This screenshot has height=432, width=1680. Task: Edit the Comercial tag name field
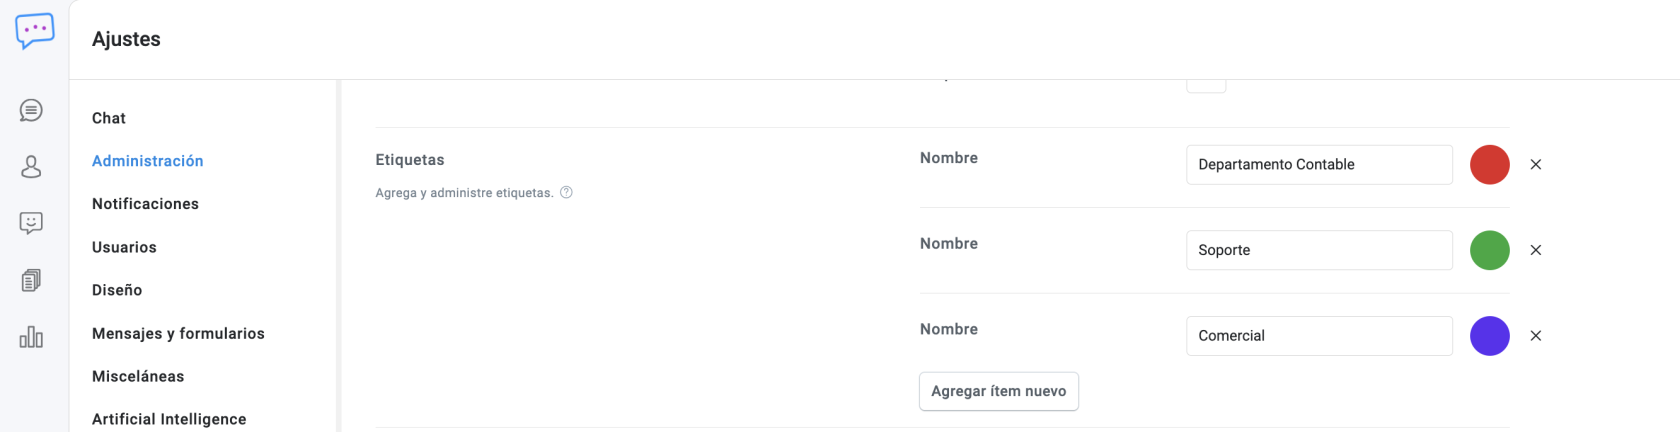pyautogui.click(x=1318, y=336)
